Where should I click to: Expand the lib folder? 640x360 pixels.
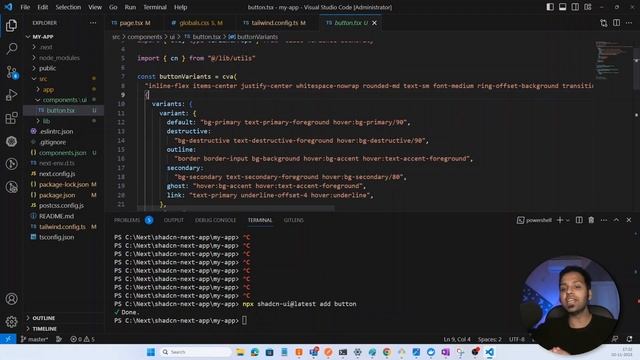pyautogui.click(x=47, y=121)
